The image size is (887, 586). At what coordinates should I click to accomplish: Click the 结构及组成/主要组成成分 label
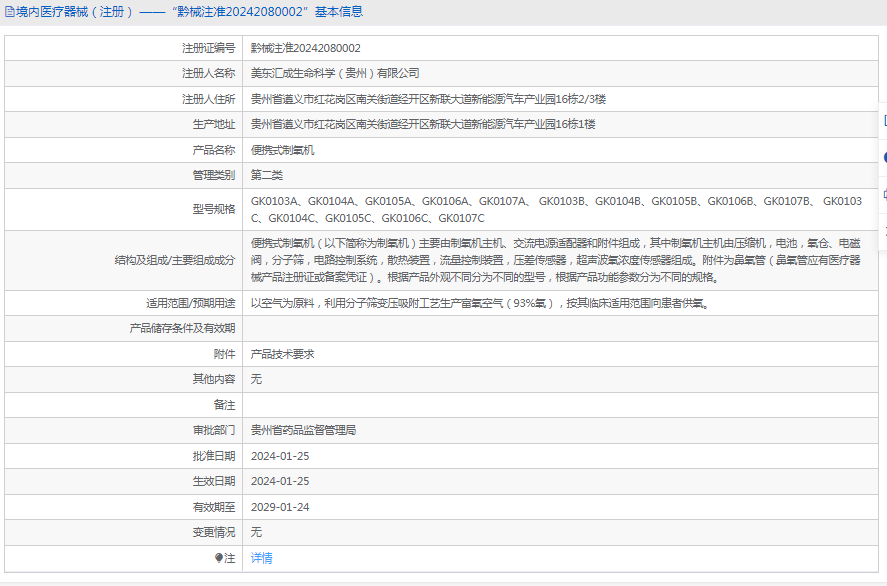click(x=175, y=260)
